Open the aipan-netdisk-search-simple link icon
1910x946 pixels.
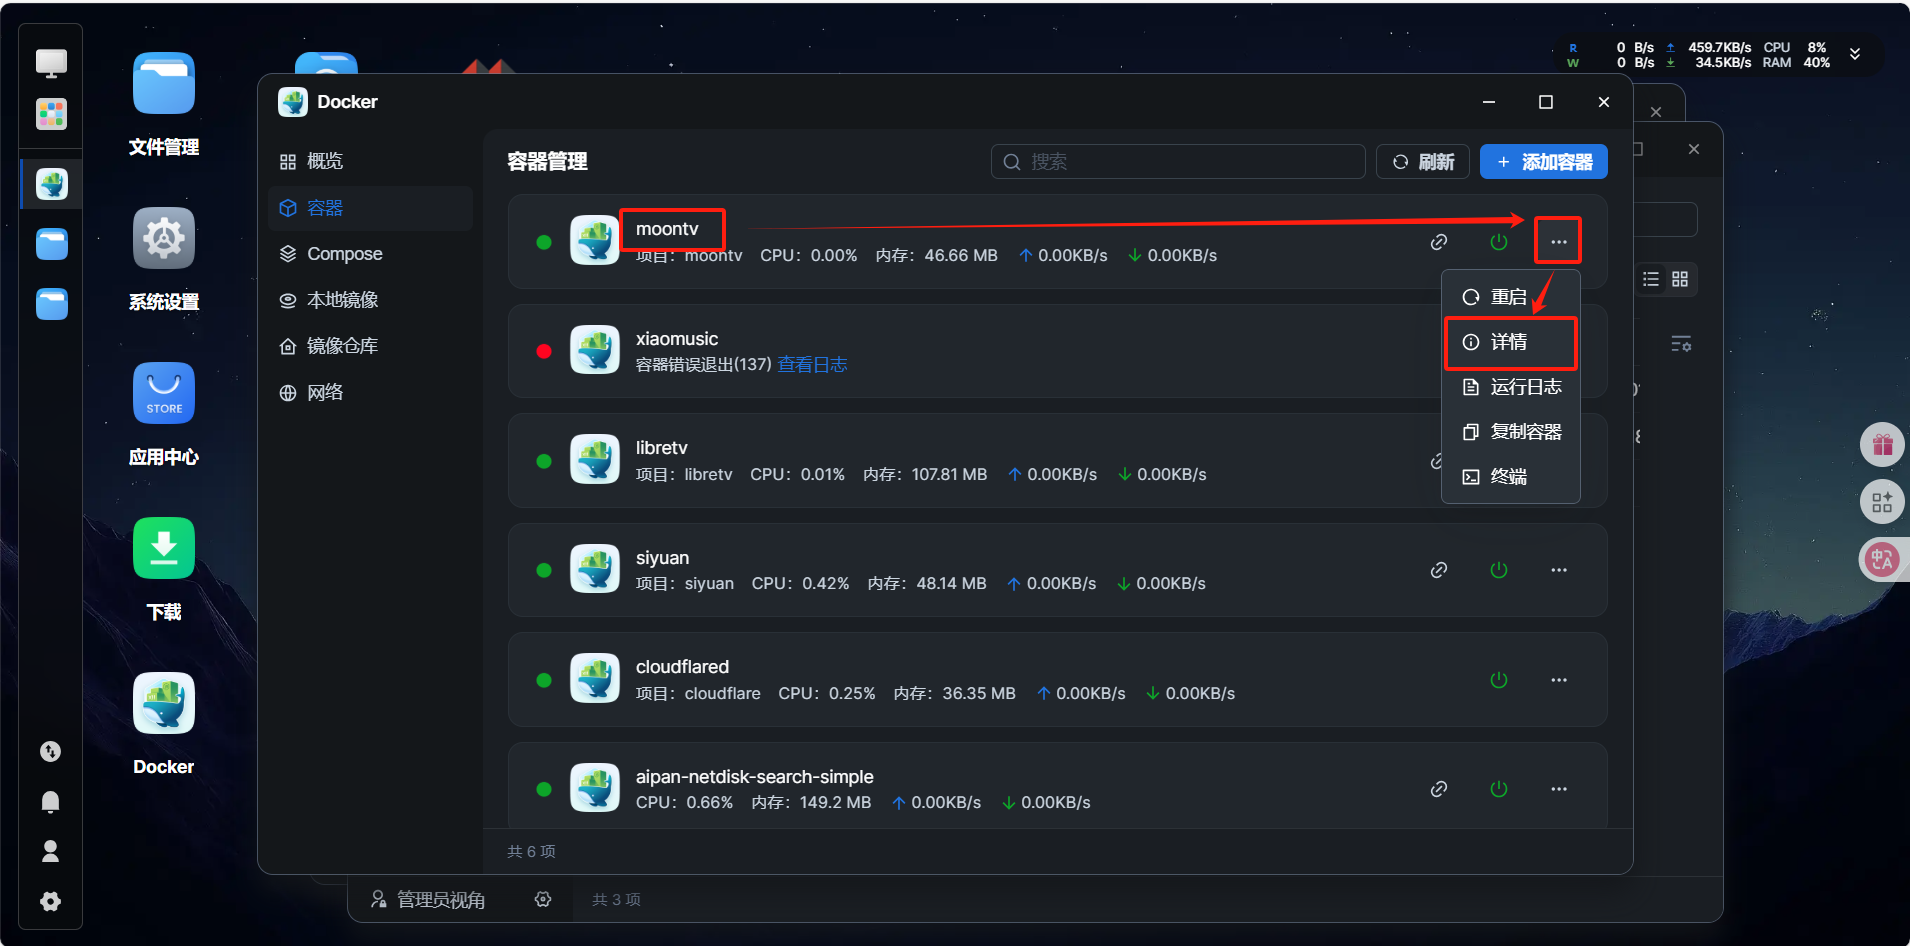click(1439, 789)
